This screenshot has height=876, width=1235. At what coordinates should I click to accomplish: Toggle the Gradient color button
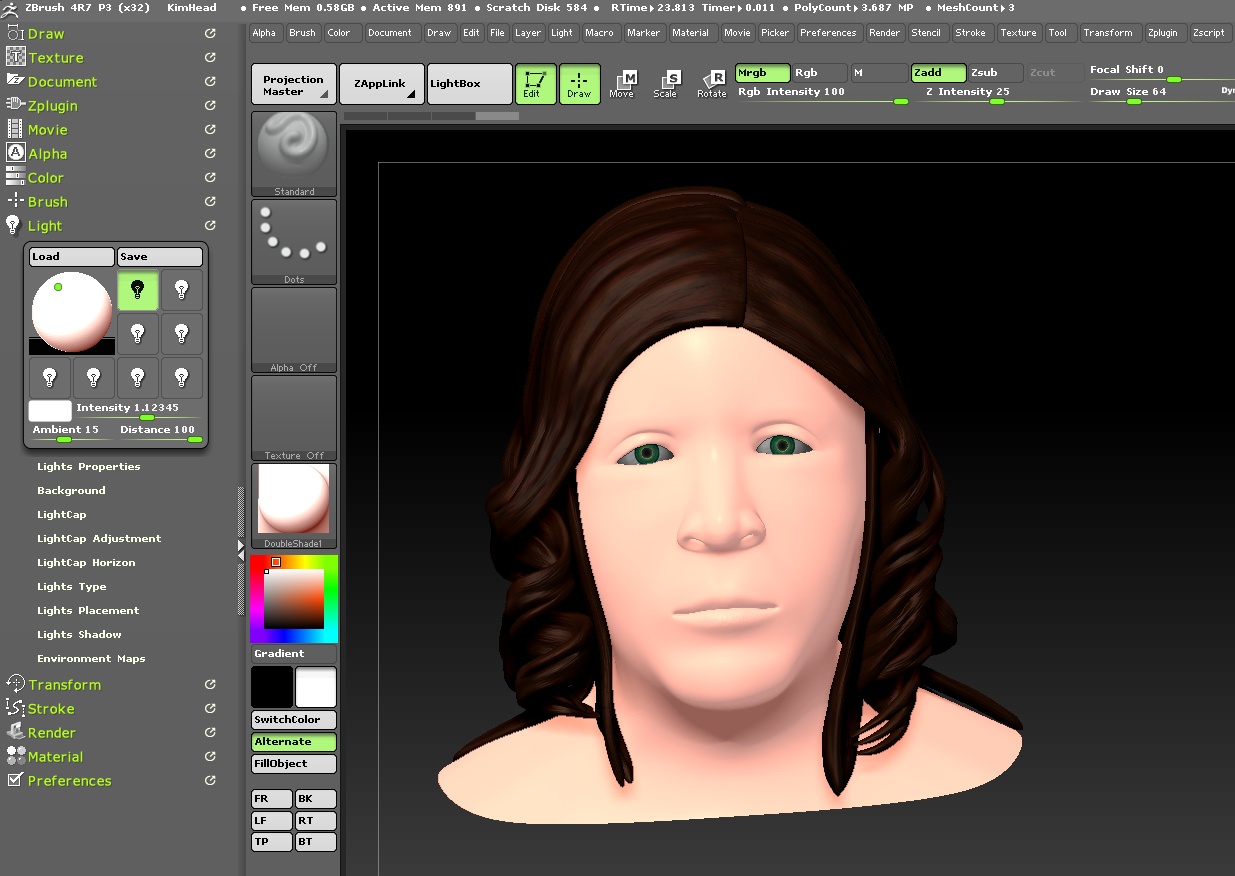pos(294,654)
